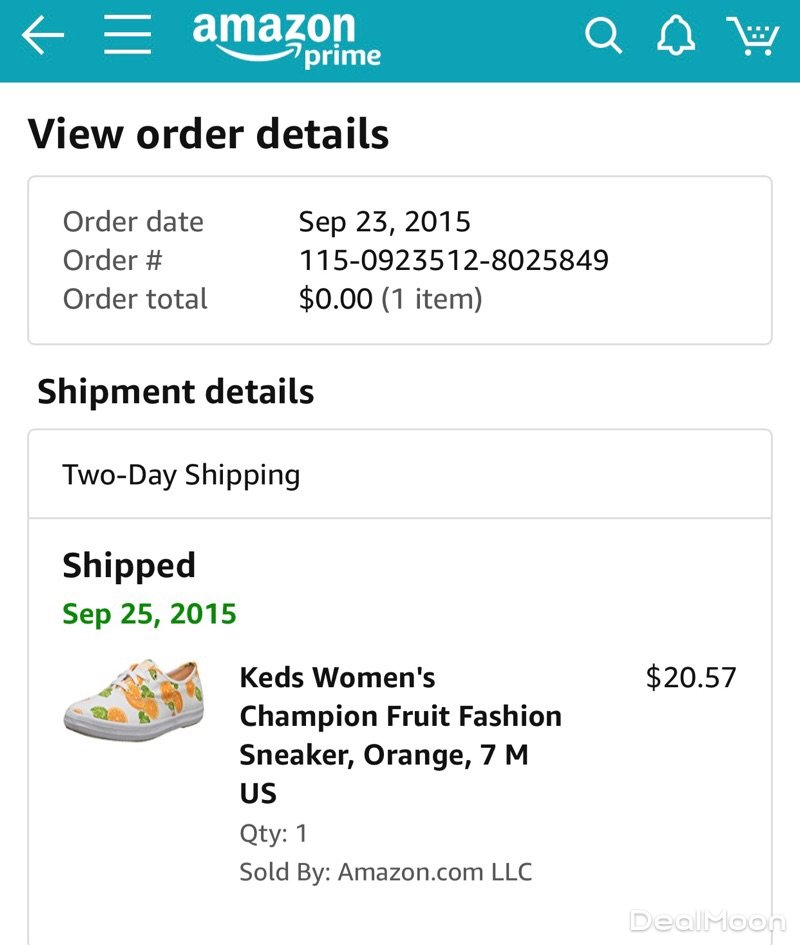The width and height of the screenshot is (800, 945).
Task: Tap Sold By: Amazon.com LLC text
Action: 385,871
